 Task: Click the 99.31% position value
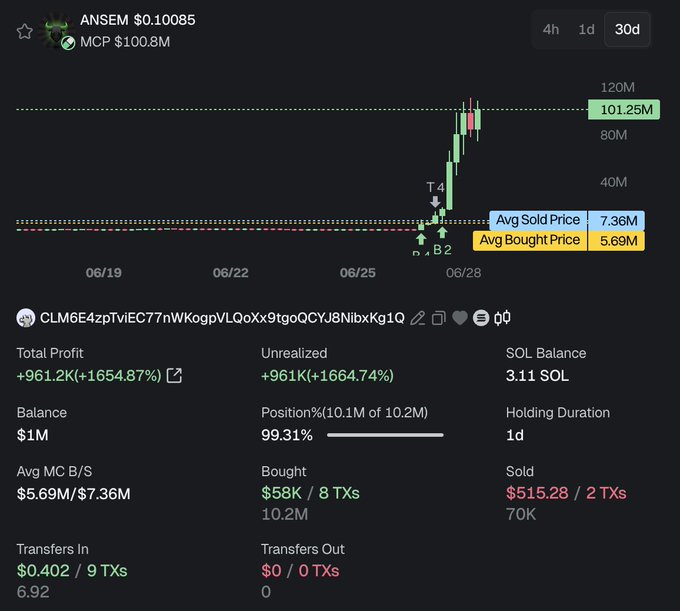[287, 435]
